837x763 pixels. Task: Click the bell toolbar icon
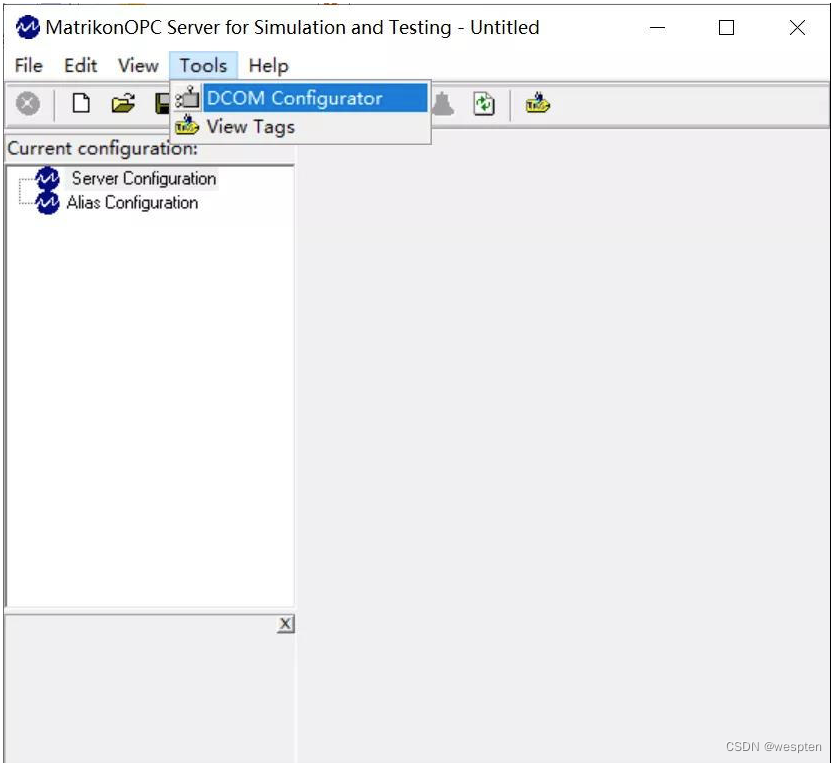point(443,104)
